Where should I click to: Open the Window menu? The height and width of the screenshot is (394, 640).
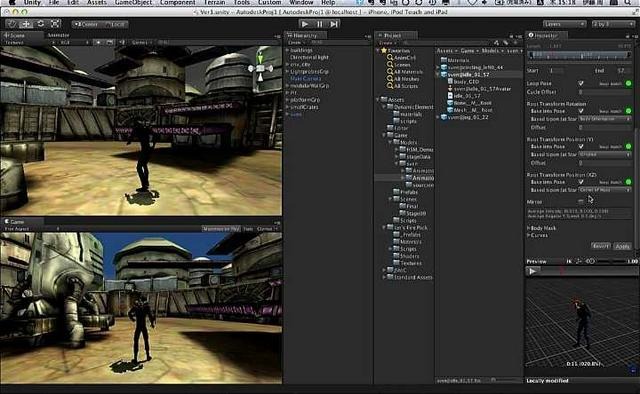point(301,2)
